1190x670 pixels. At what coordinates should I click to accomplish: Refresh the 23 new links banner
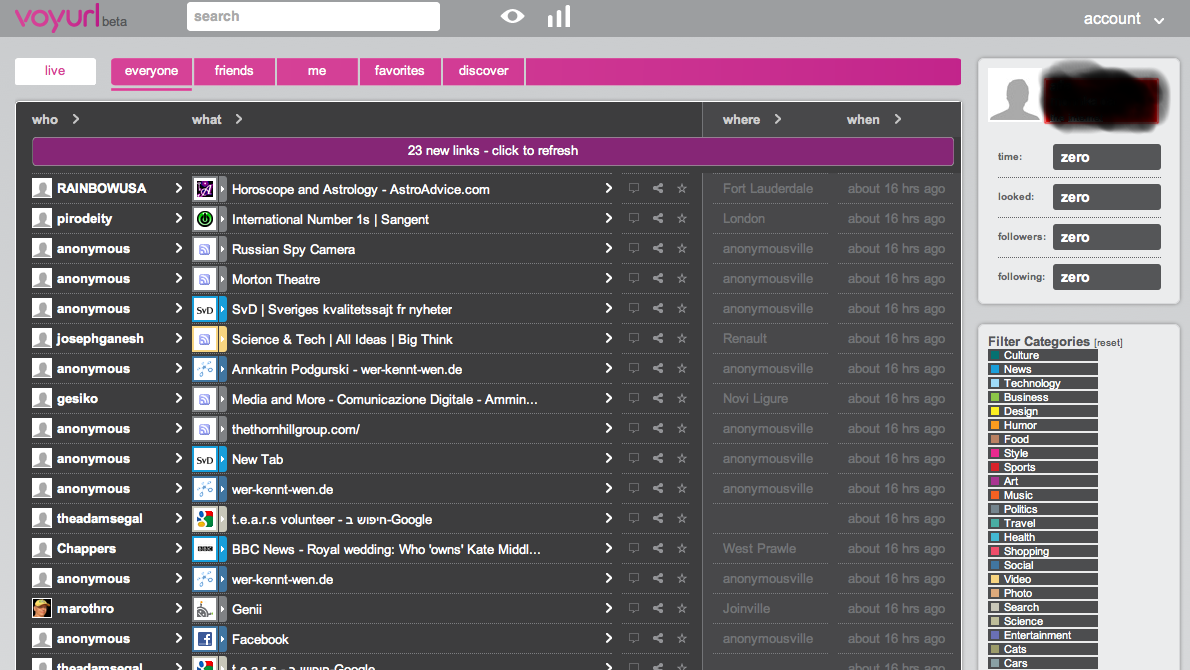click(x=493, y=151)
